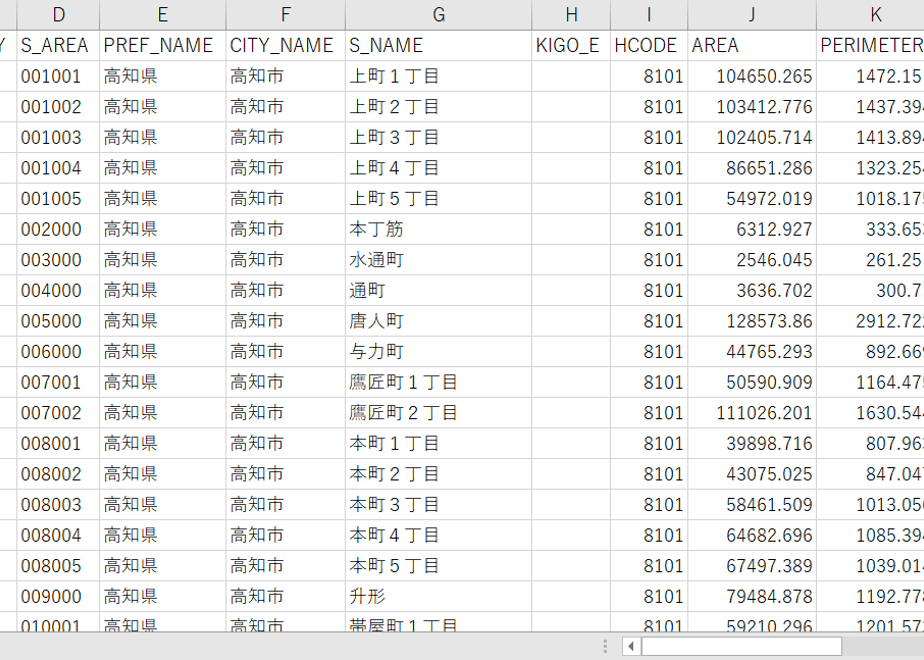This screenshot has width=924, height=660.
Task: Click the cell 本町３丁目
Action: (x=438, y=505)
